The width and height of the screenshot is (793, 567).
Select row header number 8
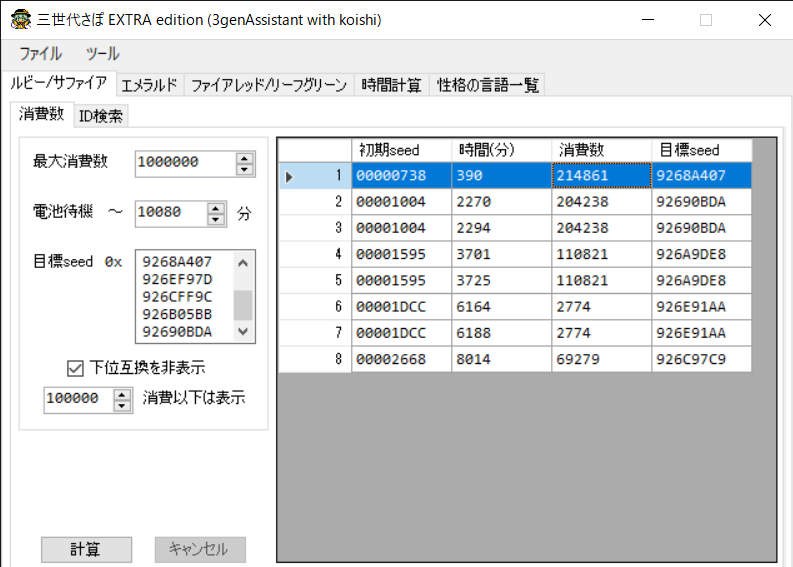pos(315,360)
